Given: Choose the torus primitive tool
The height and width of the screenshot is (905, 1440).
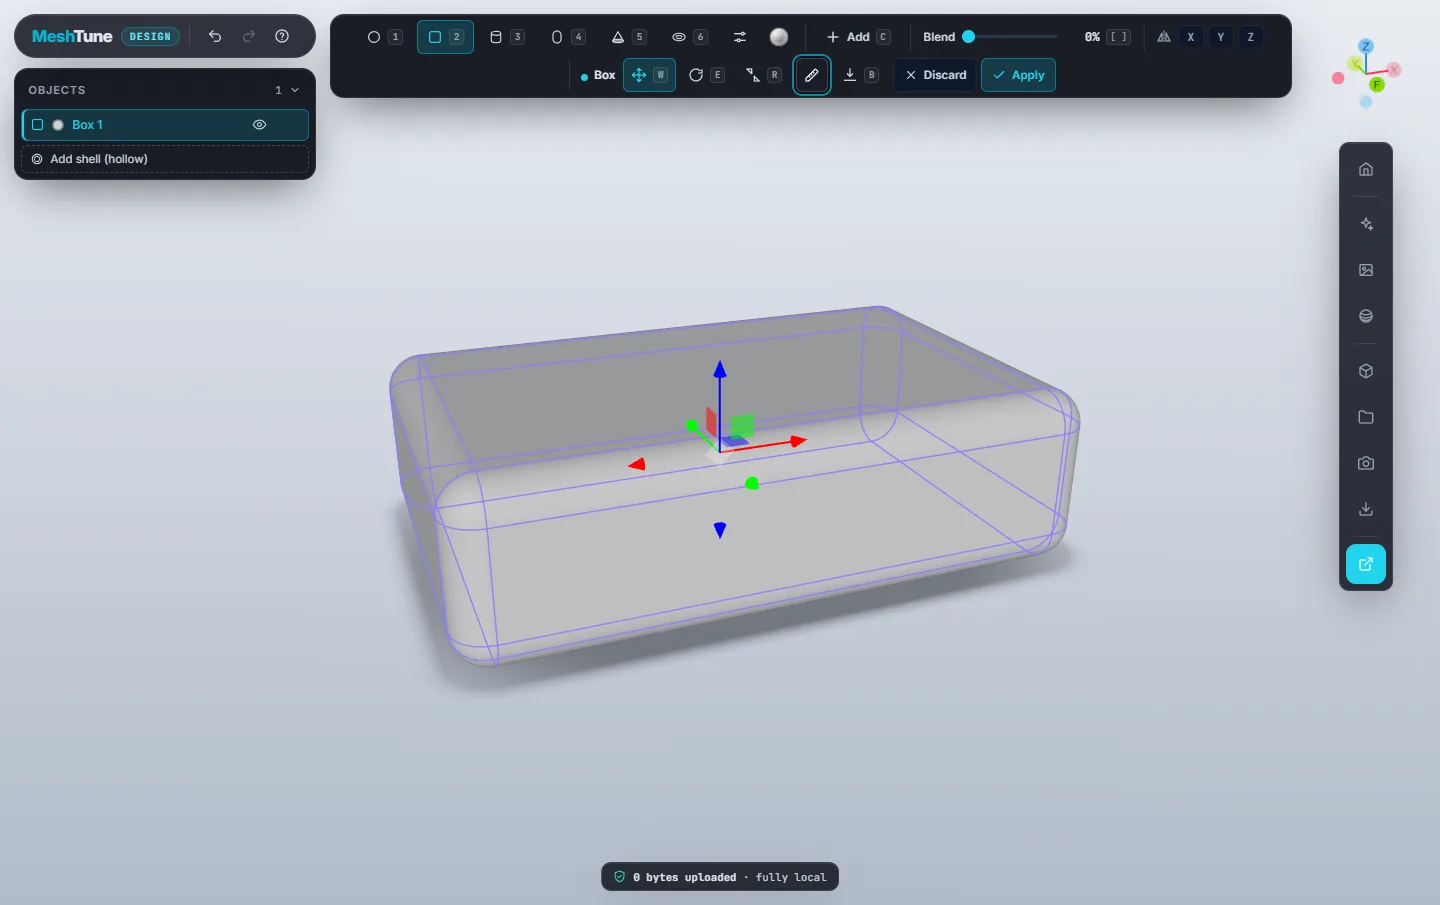Looking at the screenshot, I should [689, 37].
